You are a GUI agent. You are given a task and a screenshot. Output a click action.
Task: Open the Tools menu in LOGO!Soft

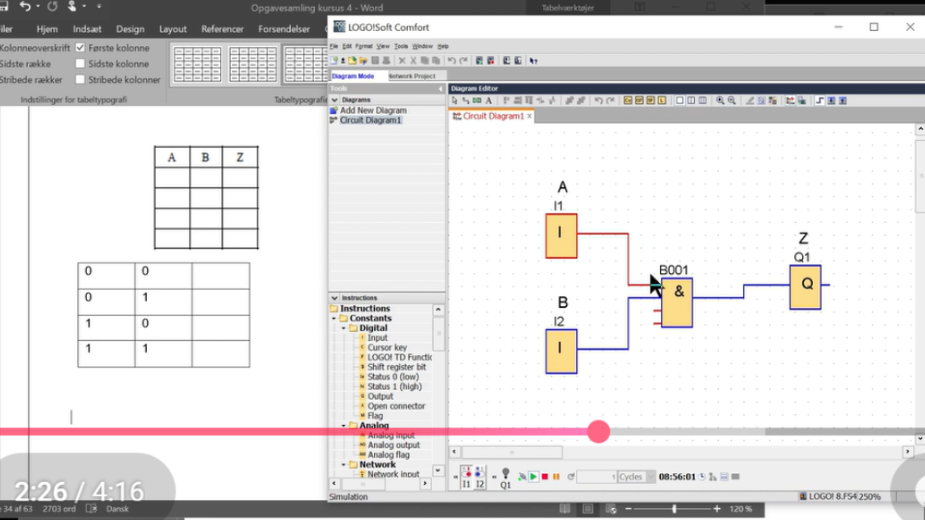pyautogui.click(x=401, y=46)
